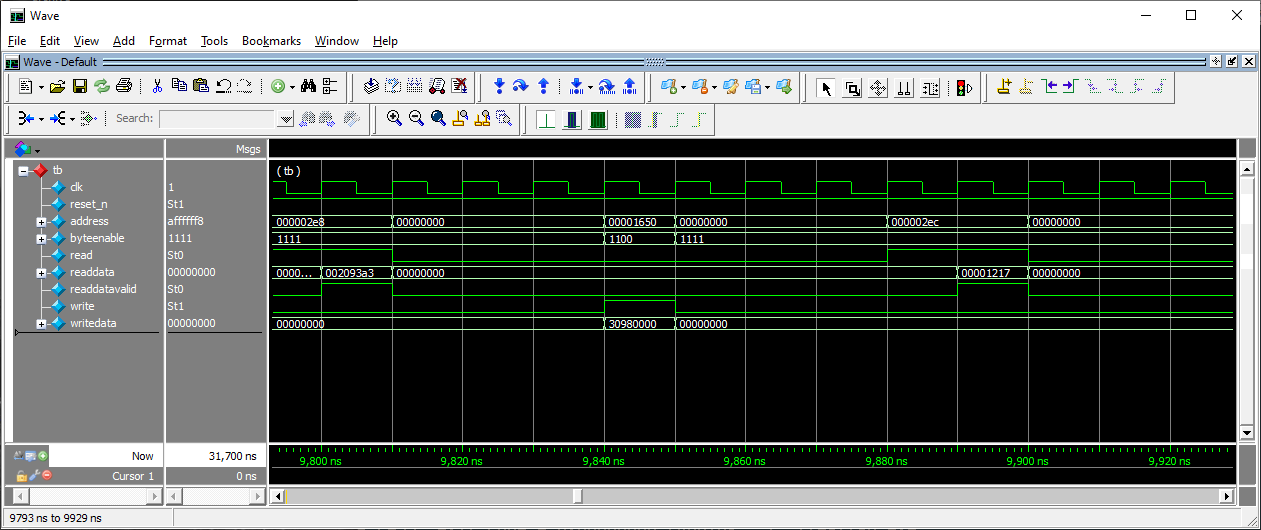Toggle the Zoom Mode box tool
The height and width of the screenshot is (530, 1261).
pos(852,87)
